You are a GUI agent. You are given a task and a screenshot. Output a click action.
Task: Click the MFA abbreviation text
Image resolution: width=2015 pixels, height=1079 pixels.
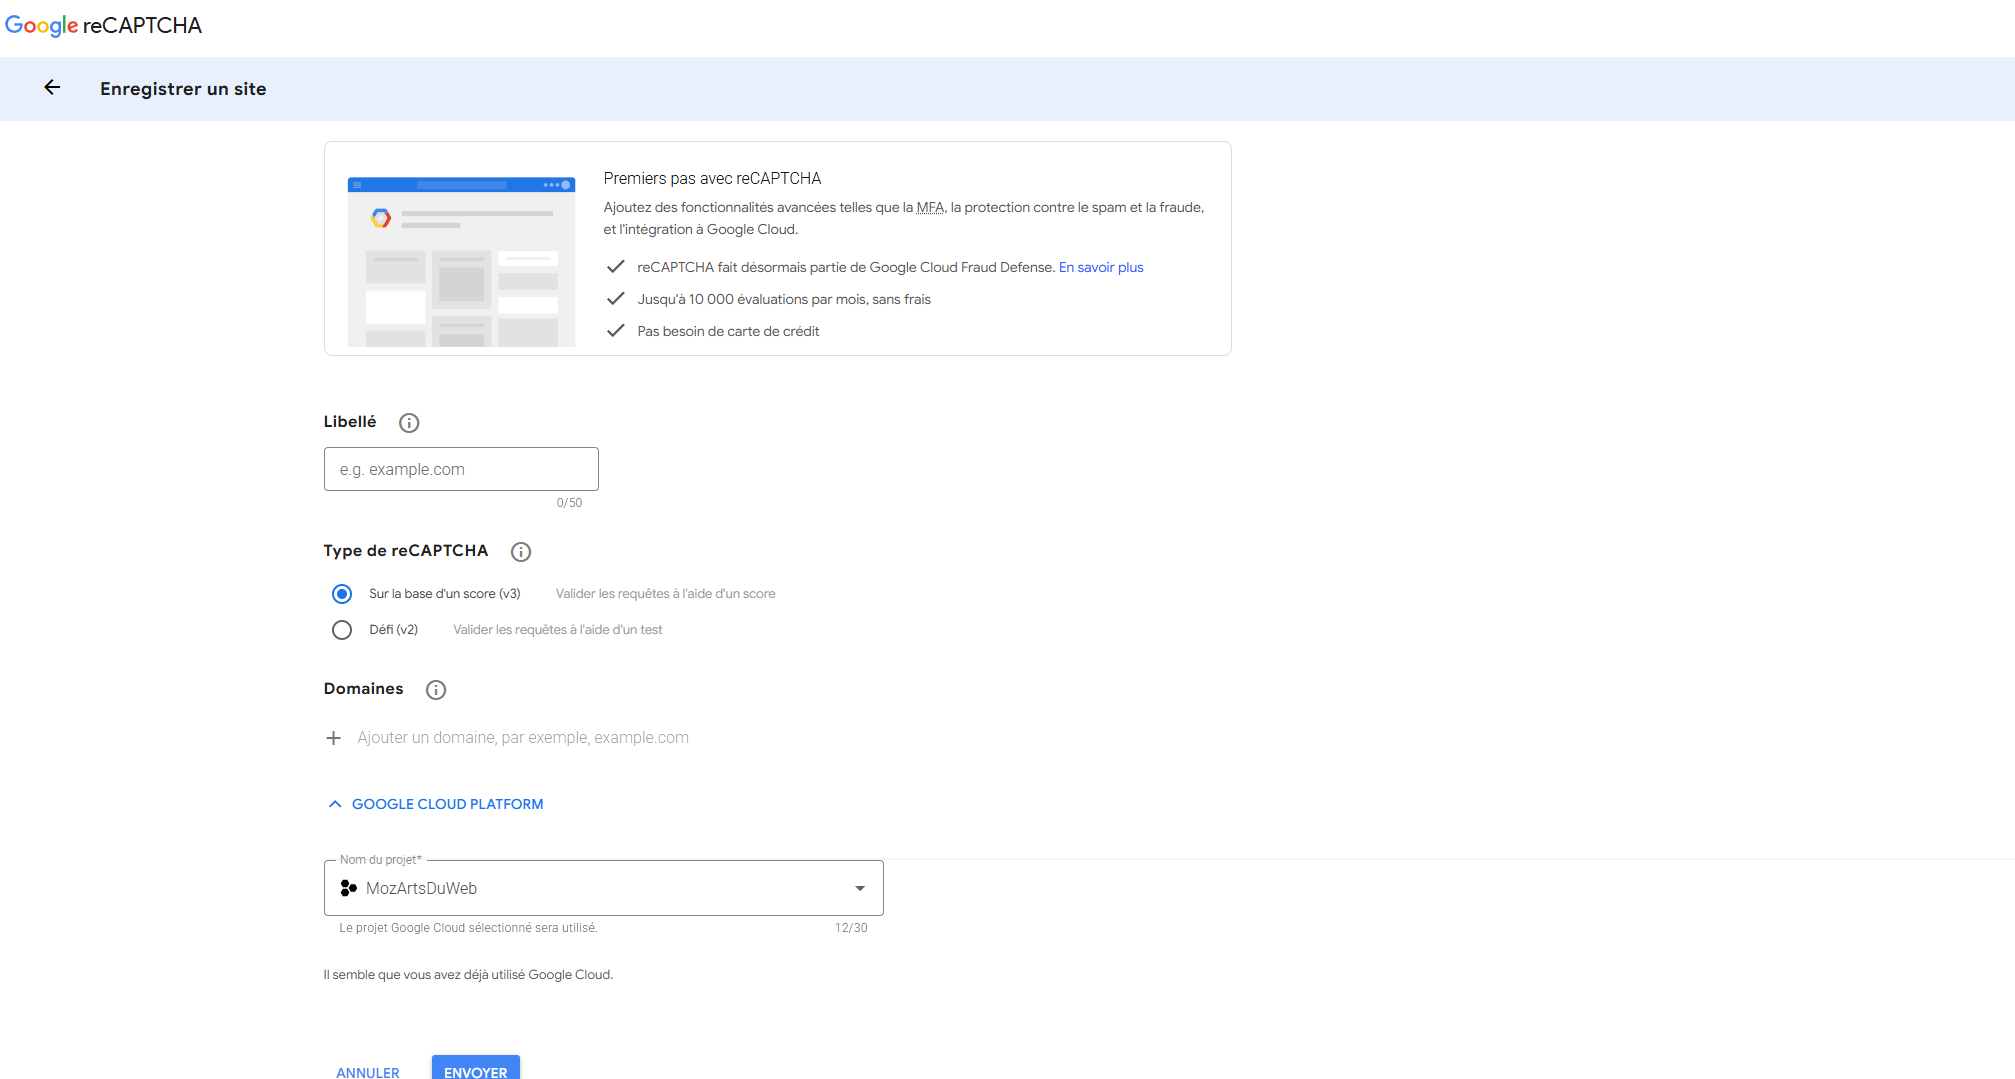coord(930,208)
